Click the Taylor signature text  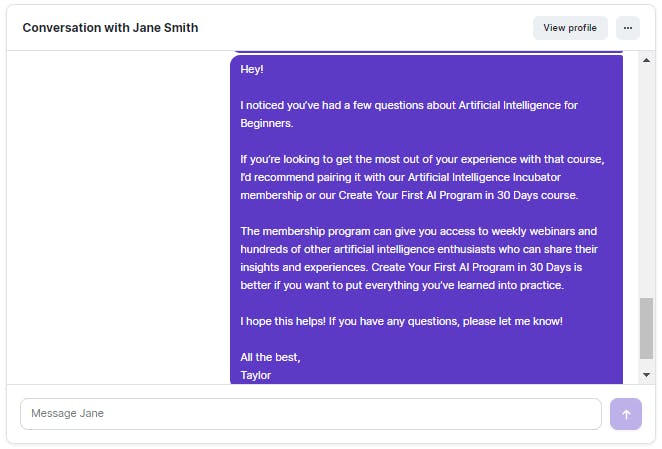255,375
